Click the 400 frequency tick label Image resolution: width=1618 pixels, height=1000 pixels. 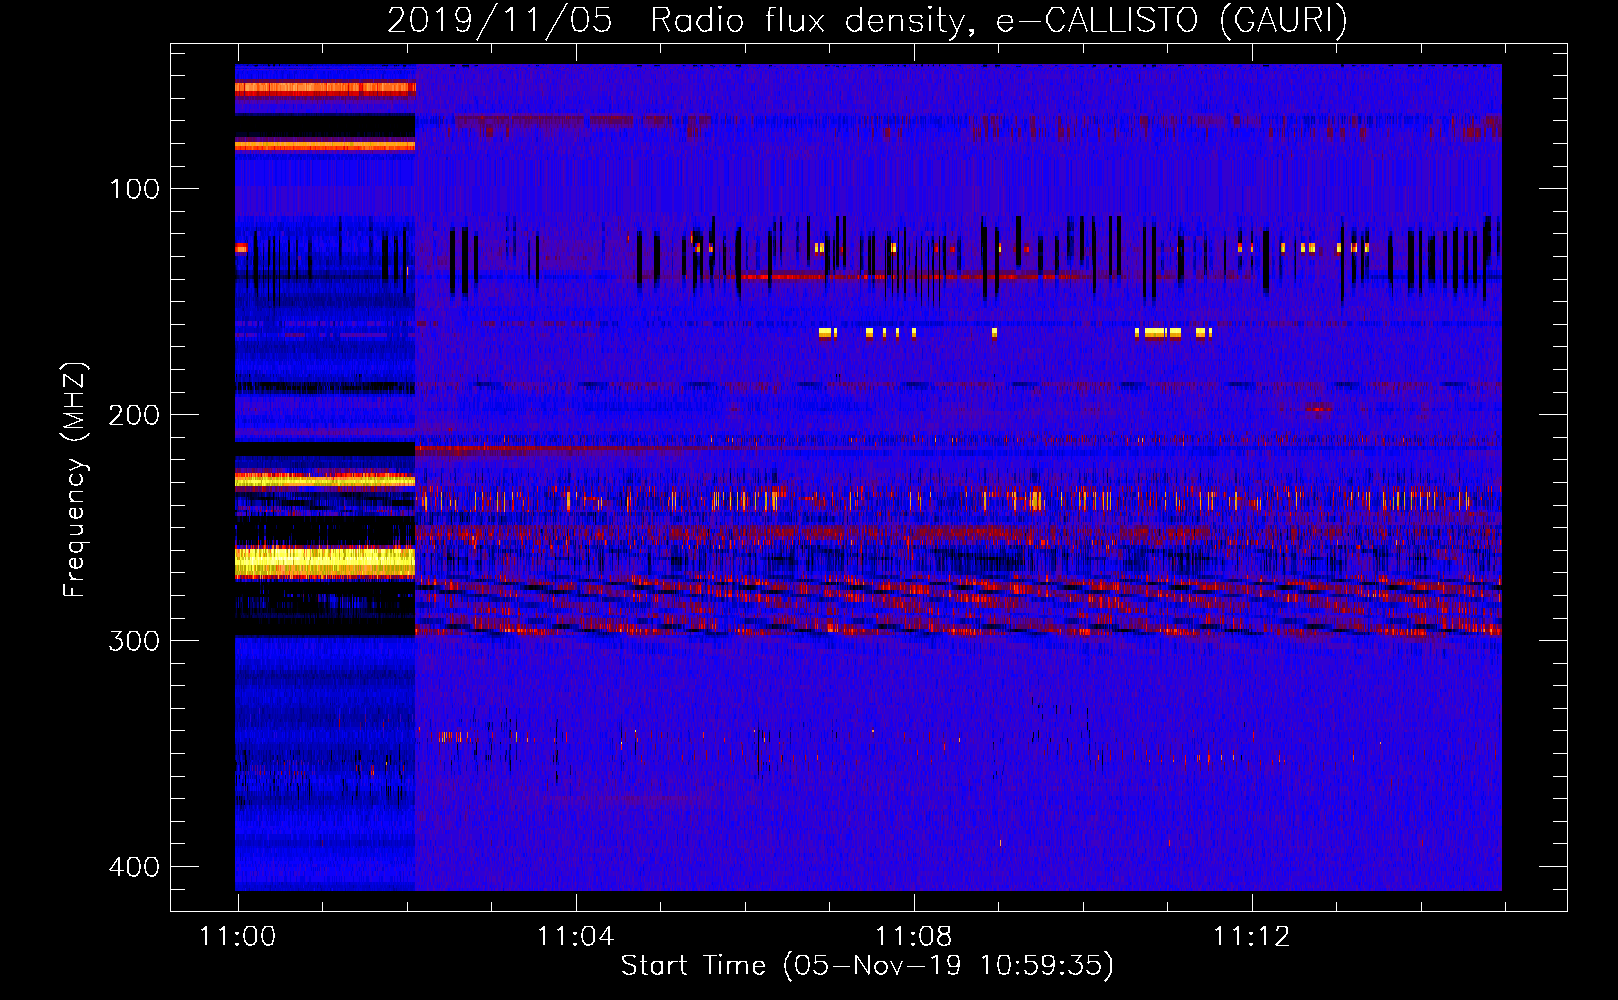click(x=134, y=866)
